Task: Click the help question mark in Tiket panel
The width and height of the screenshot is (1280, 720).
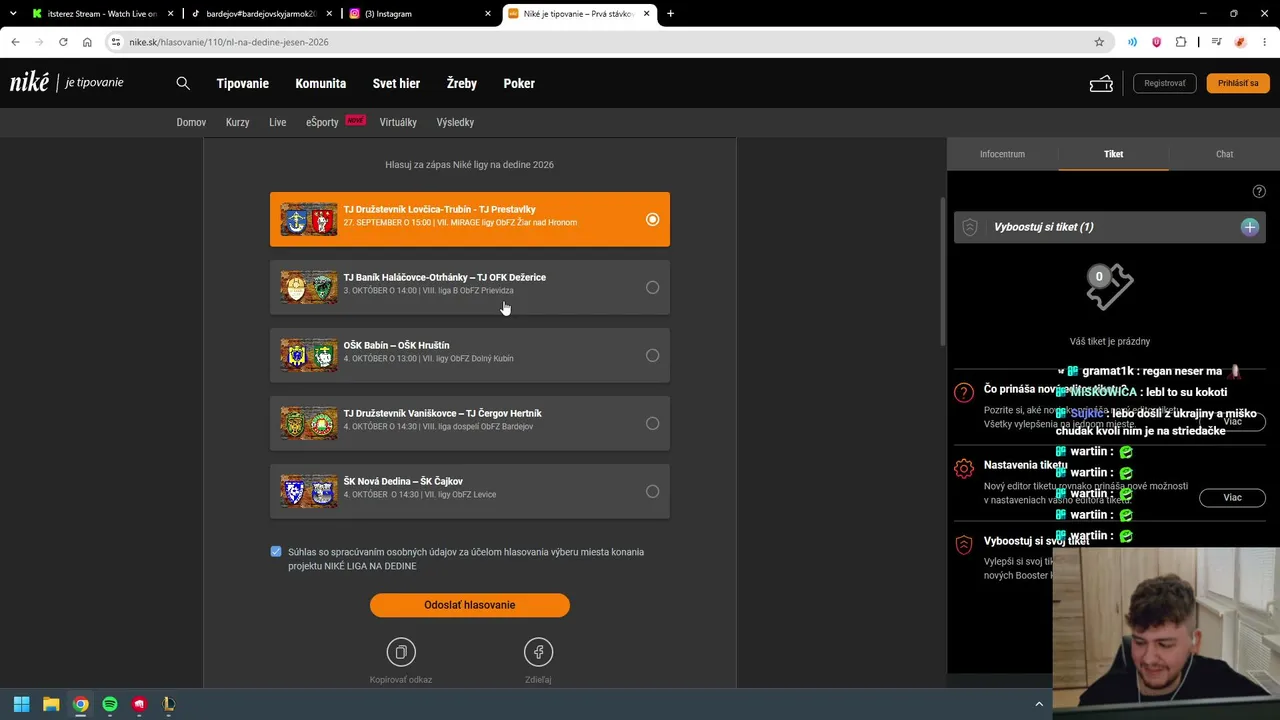Action: [1259, 191]
